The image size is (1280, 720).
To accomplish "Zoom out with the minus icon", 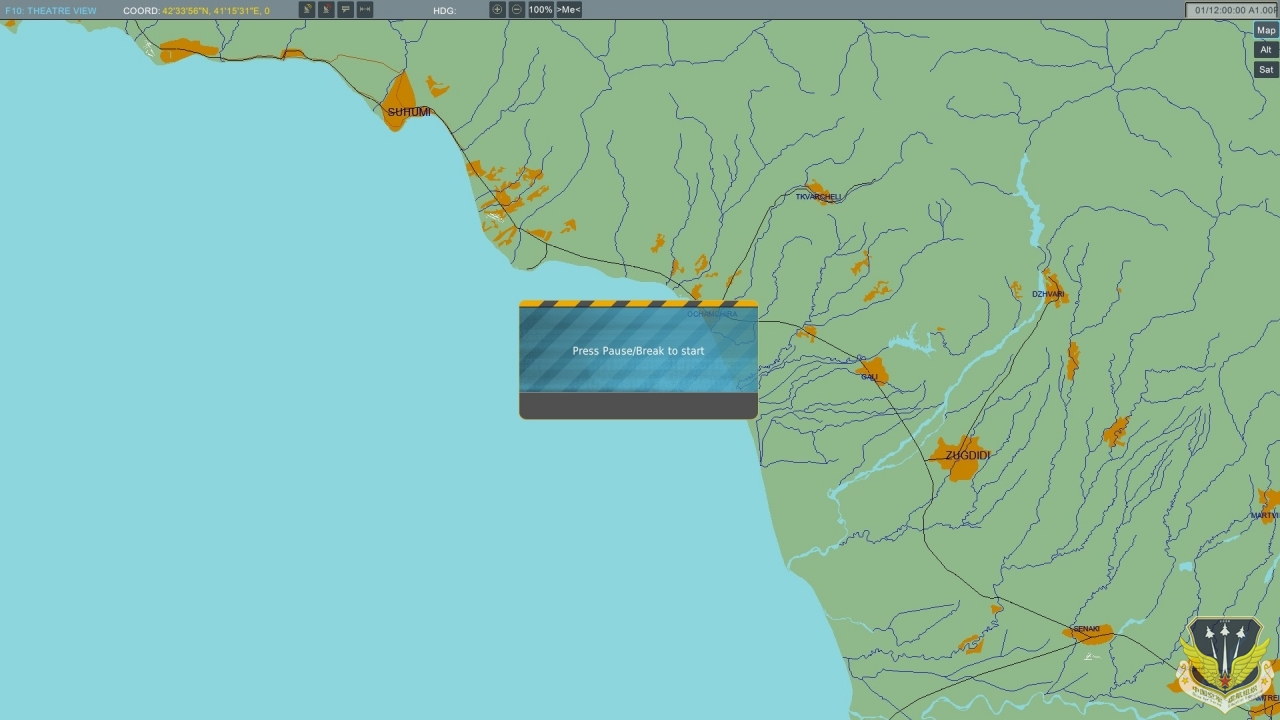I will point(516,9).
